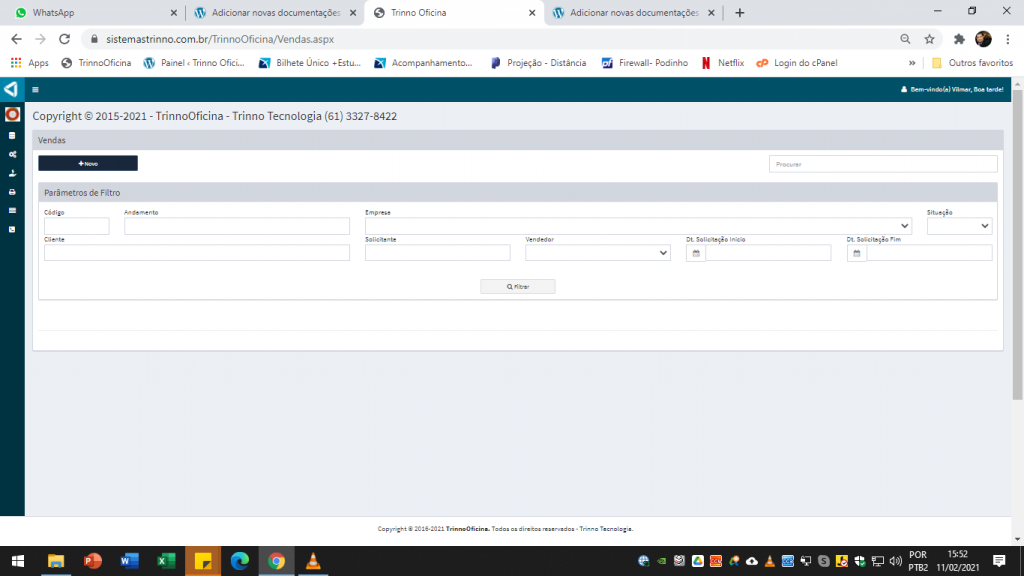Screen dimensions: 1024x576
Task: Click the Trinno Tecnologia footer link
Action: point(605,529)
